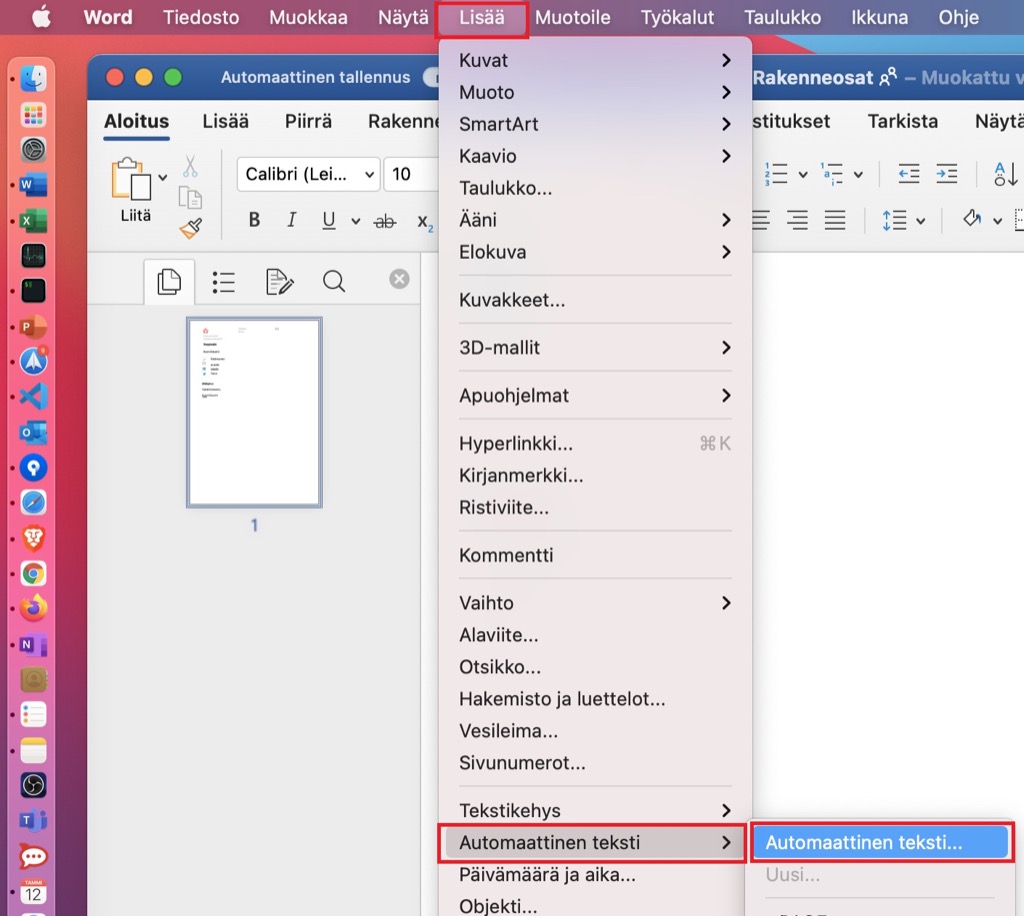Choose Kuvakkeet... menu entry

click(595, 300)
